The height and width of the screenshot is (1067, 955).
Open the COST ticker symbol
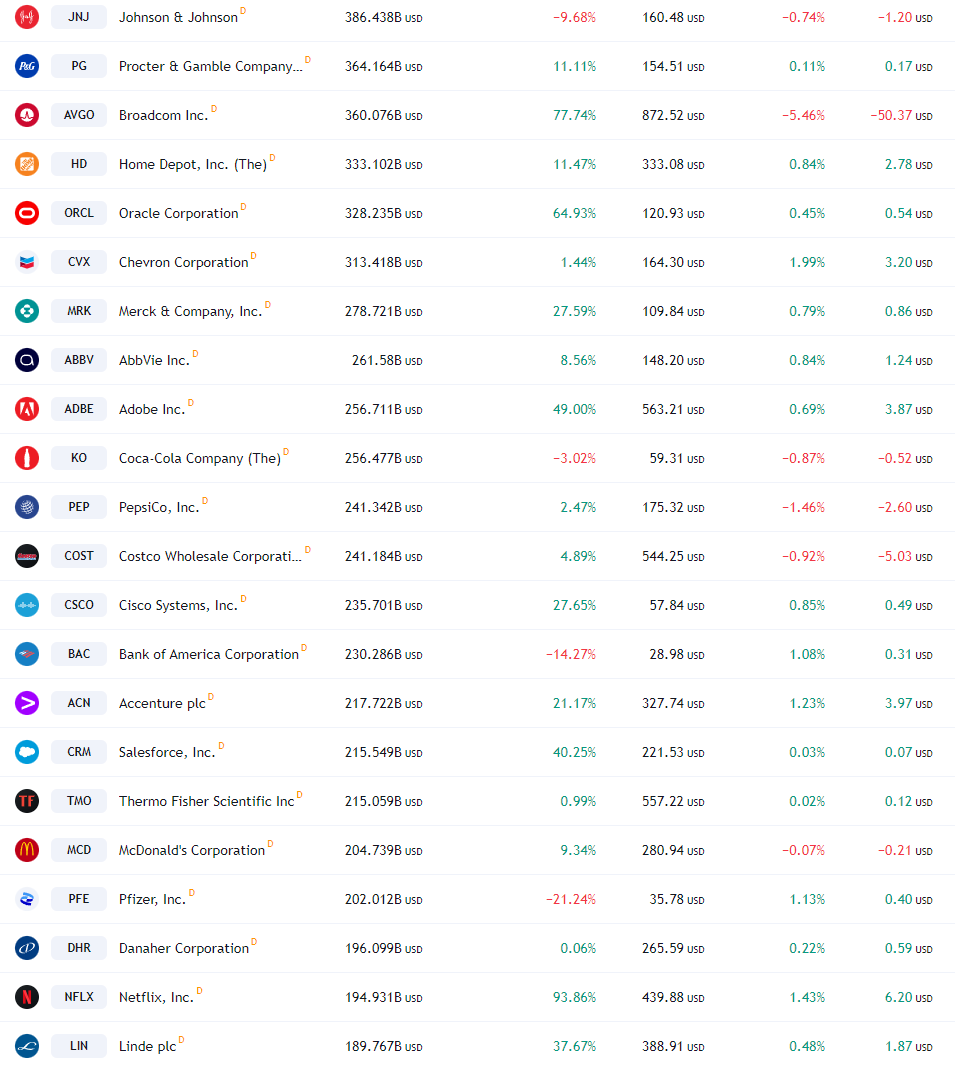(79, 556)
